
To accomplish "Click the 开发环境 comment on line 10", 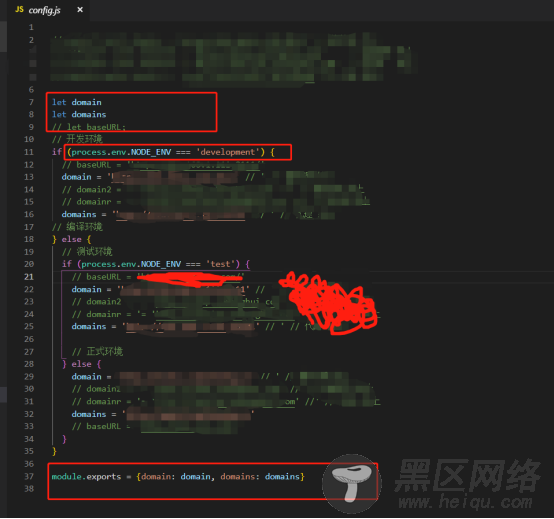I will pyautogui.click(x=77, y=139).
